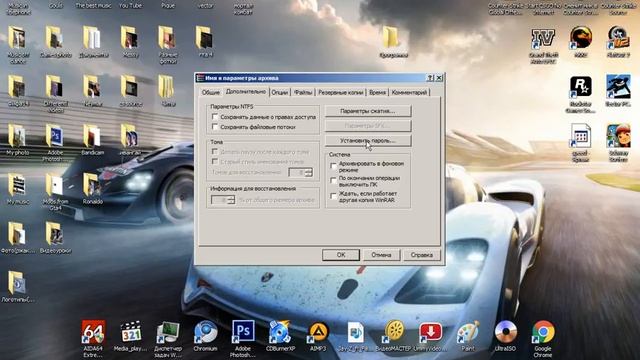Open the My photo folder

17,137
